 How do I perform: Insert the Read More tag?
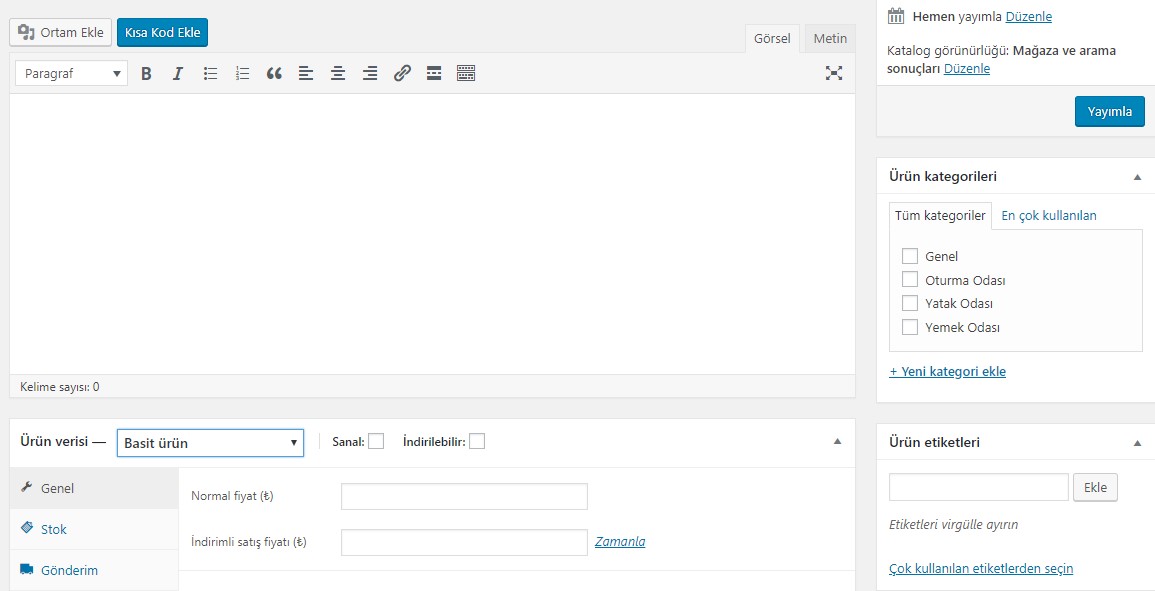pos(434,73)
